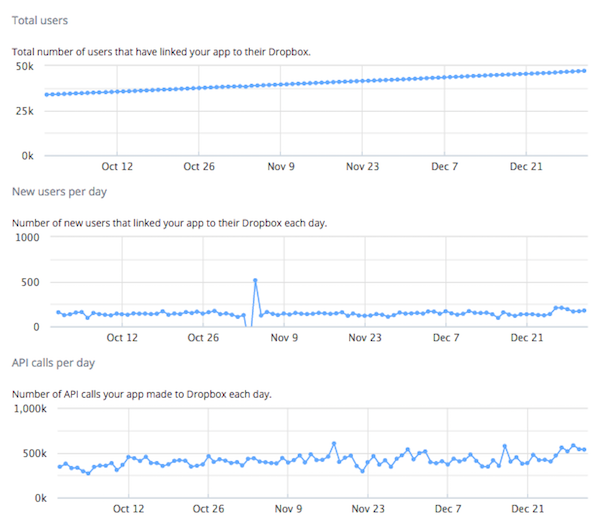
Task: Click the 'New users per day' heading
Action: pos(59,192)
